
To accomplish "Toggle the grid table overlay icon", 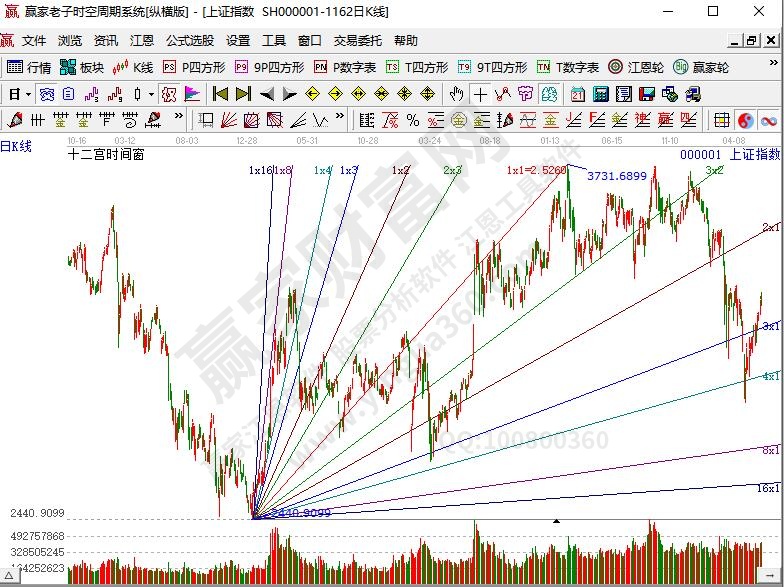I will 721,120.
